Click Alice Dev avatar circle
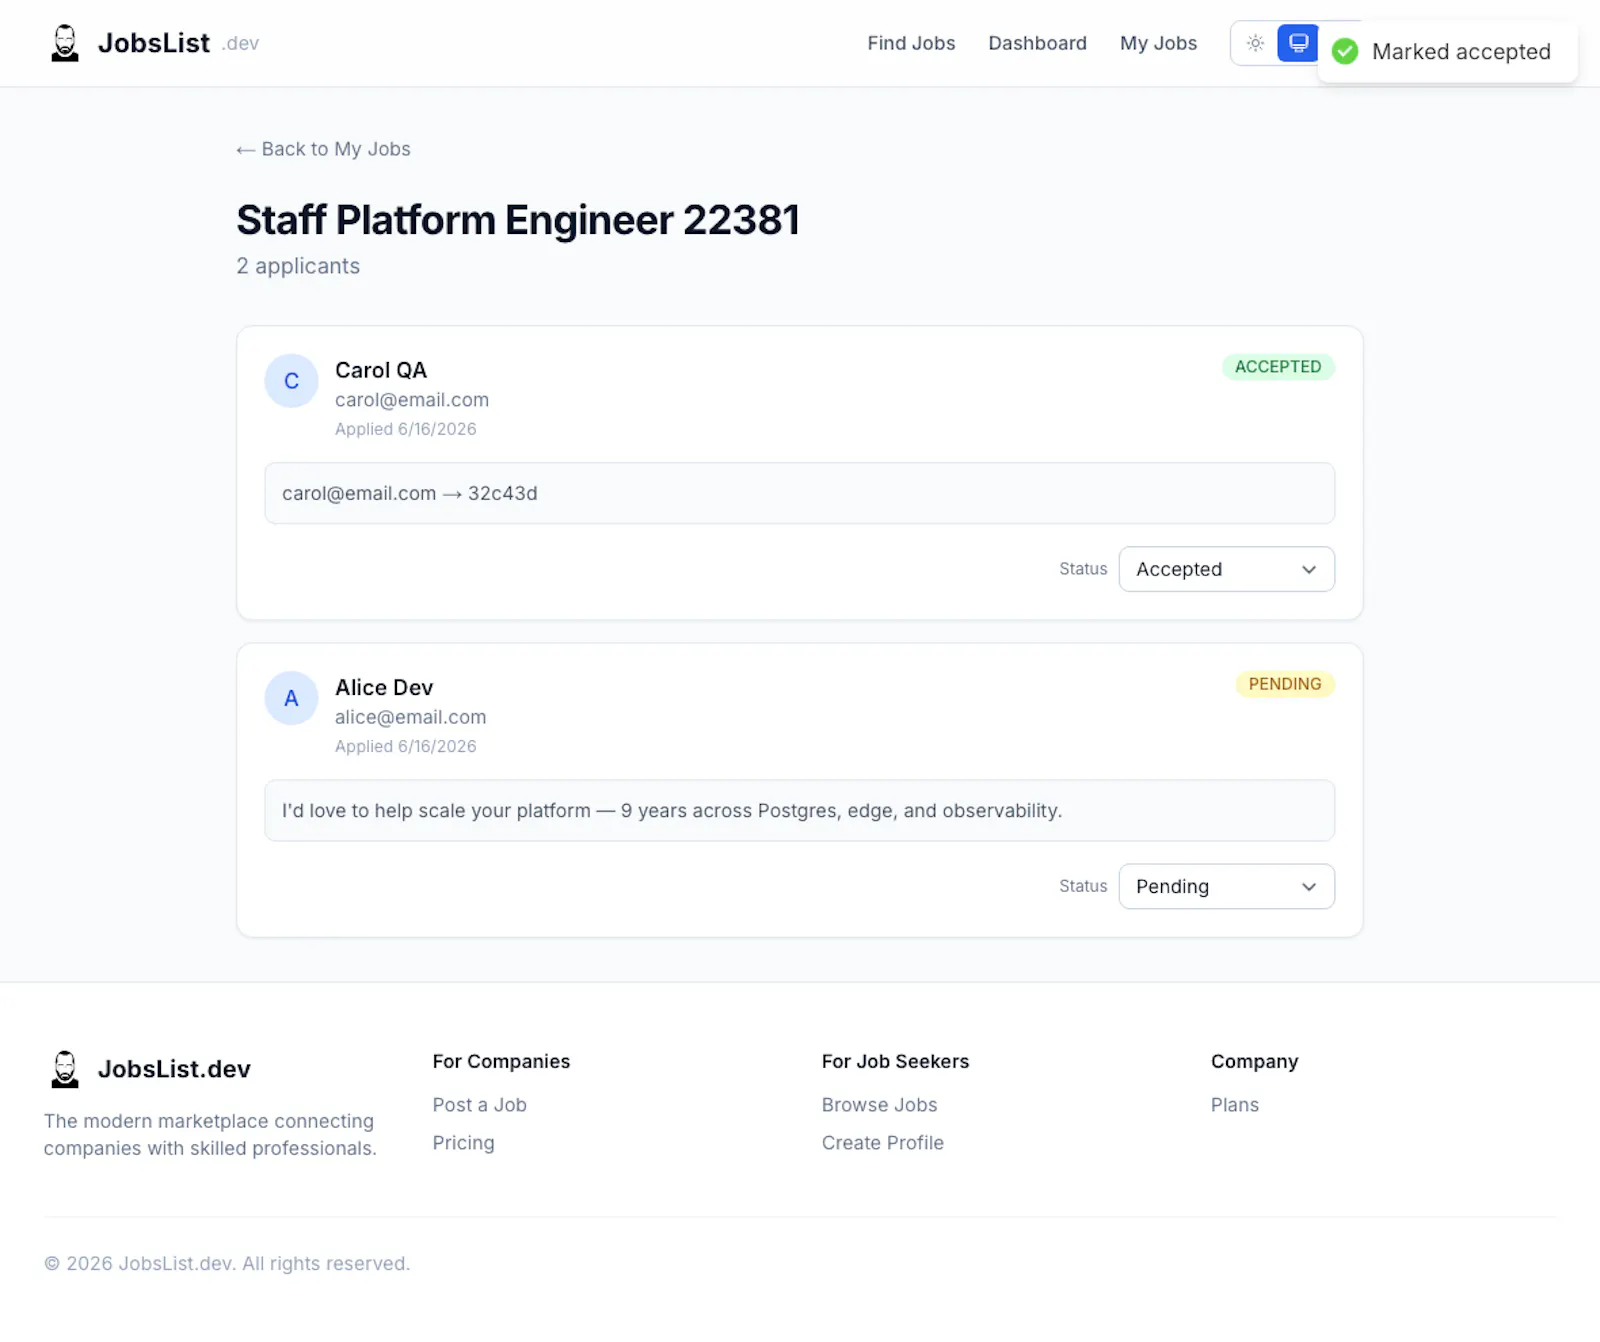The width and height of the screenshot is (1600, 1342). coord(291,698)
